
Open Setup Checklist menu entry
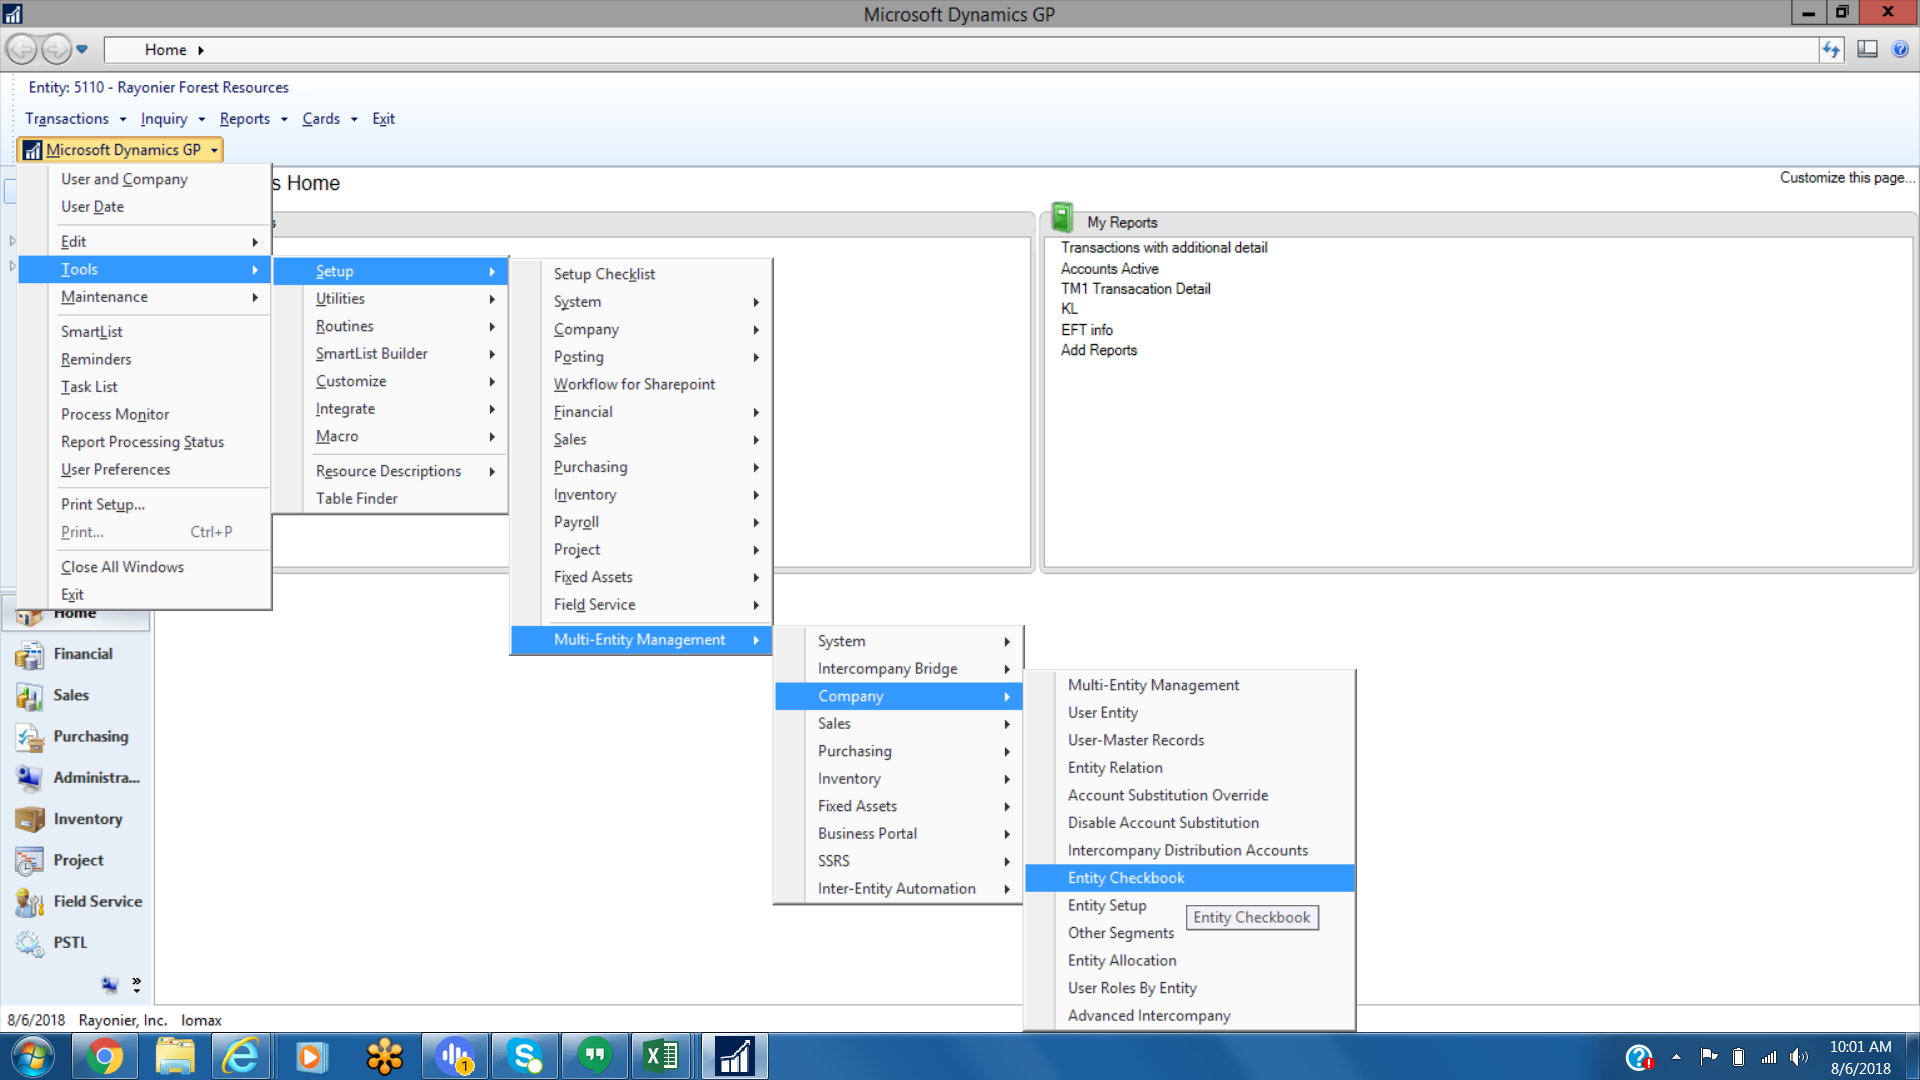click(x=641, y=274)
